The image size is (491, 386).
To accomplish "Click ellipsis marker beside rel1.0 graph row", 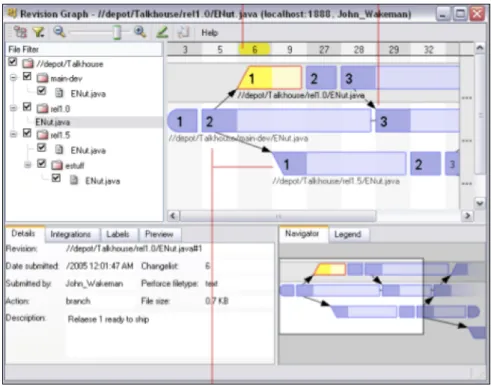I will (x=467, y=98).
